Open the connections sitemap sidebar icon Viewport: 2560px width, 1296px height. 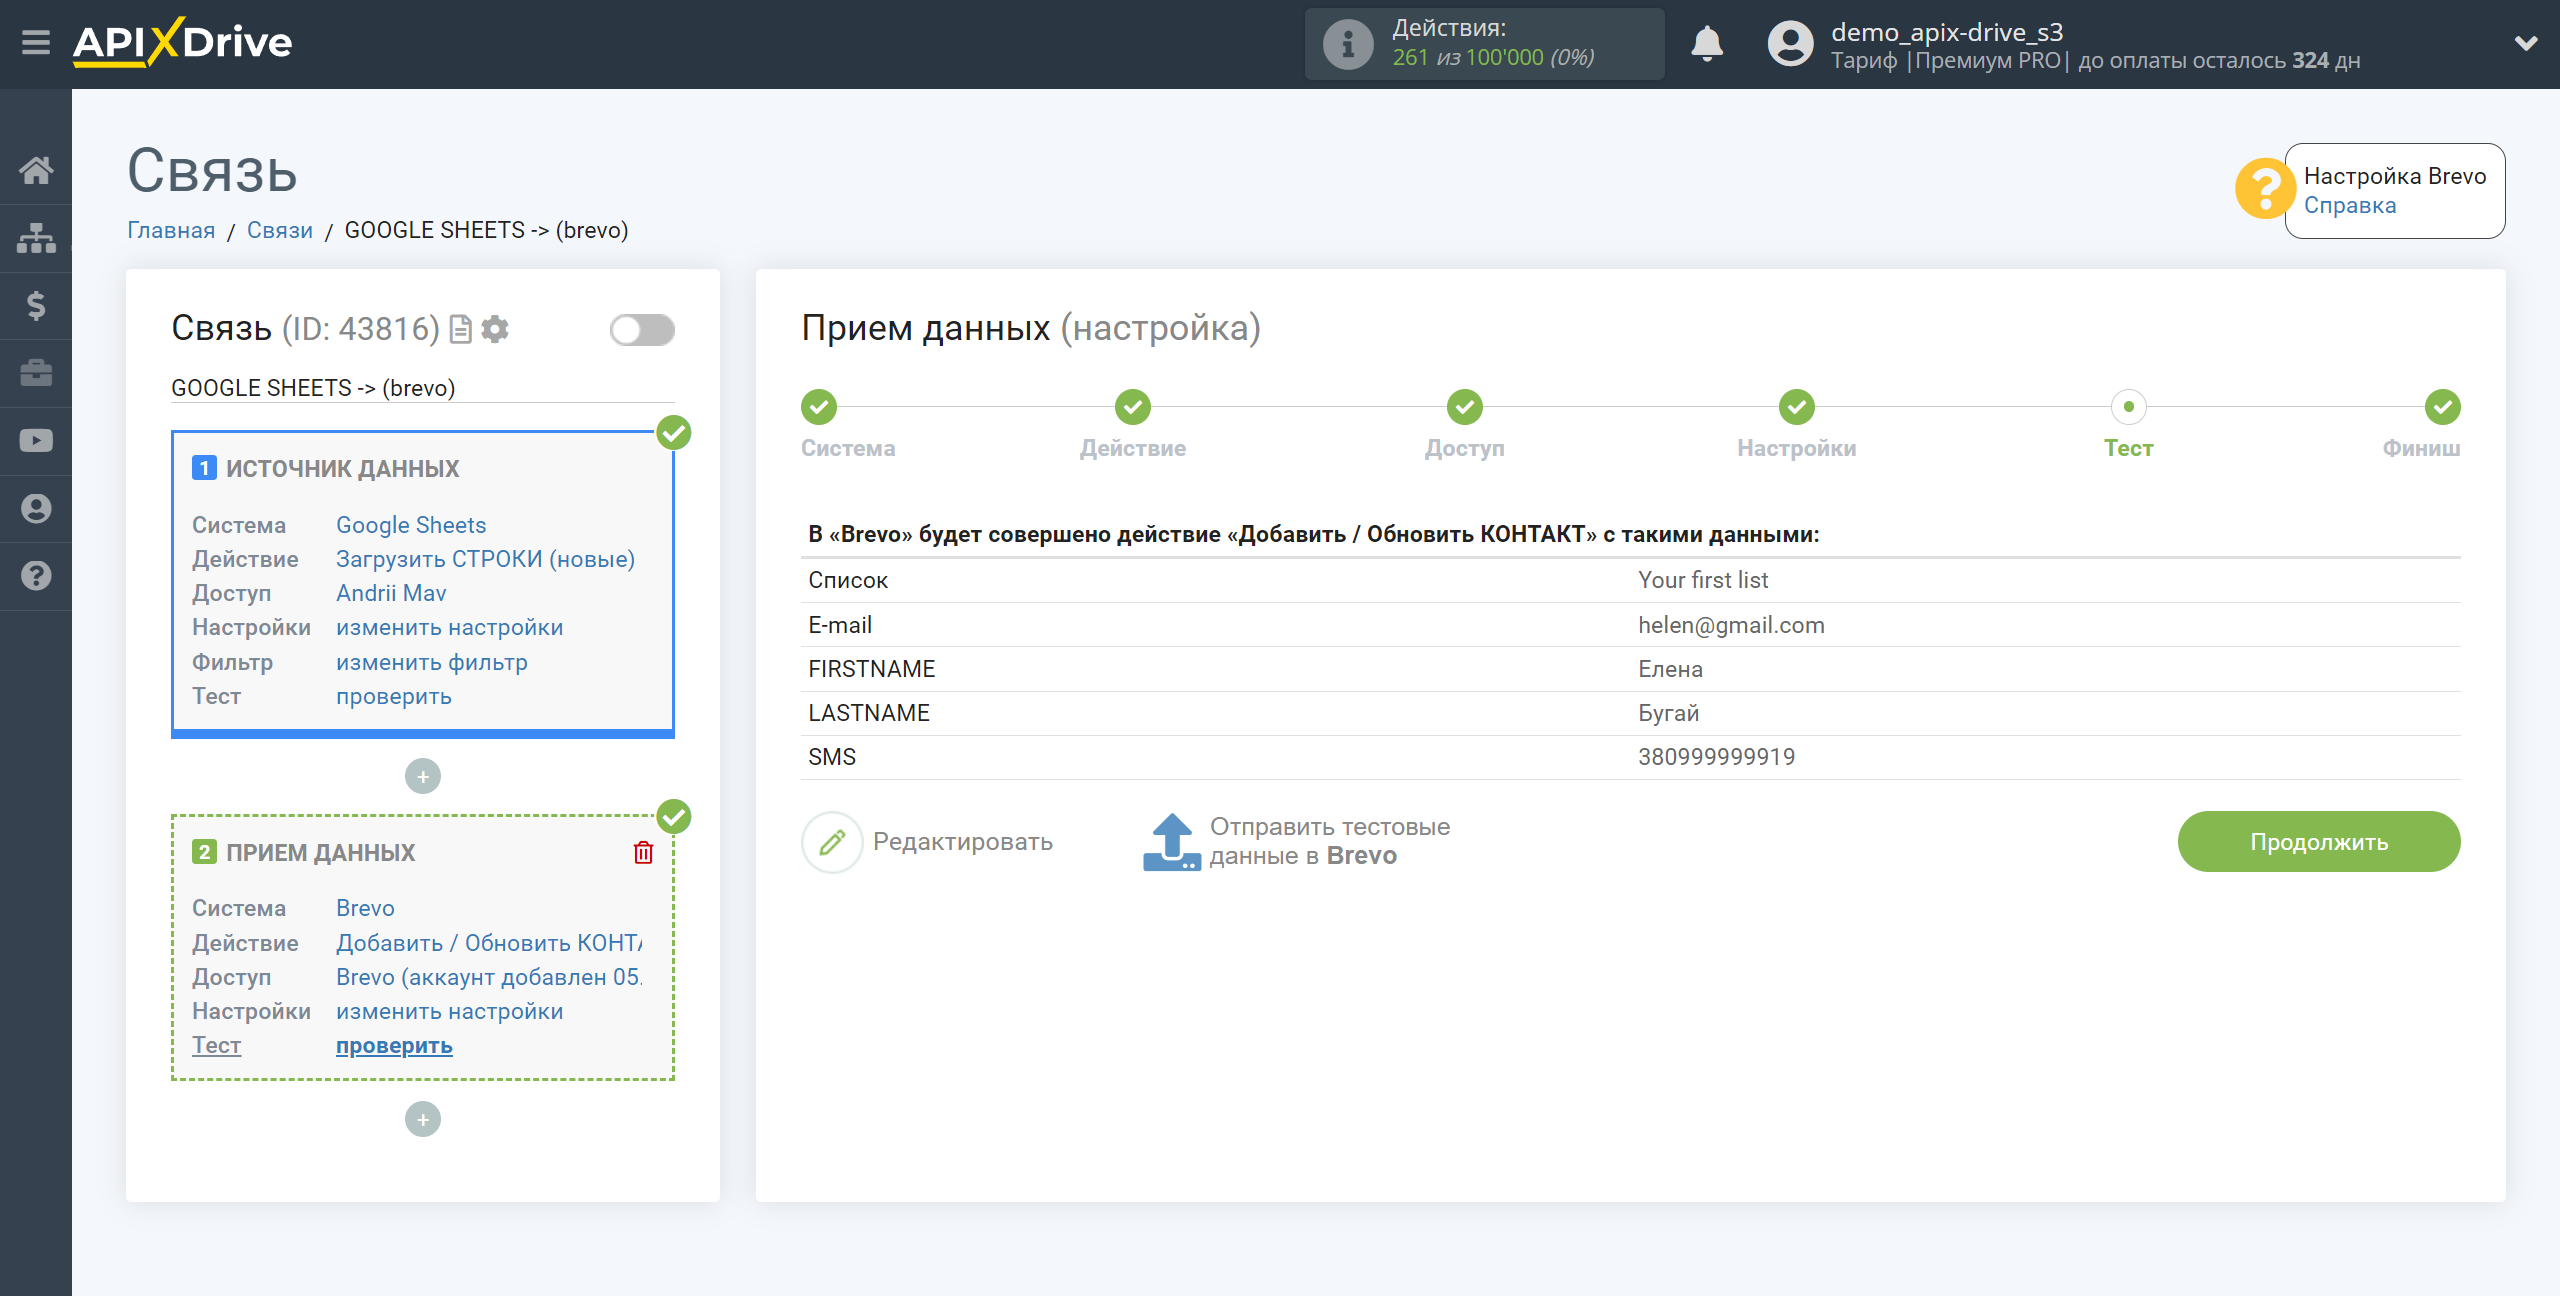pos(36,238)
